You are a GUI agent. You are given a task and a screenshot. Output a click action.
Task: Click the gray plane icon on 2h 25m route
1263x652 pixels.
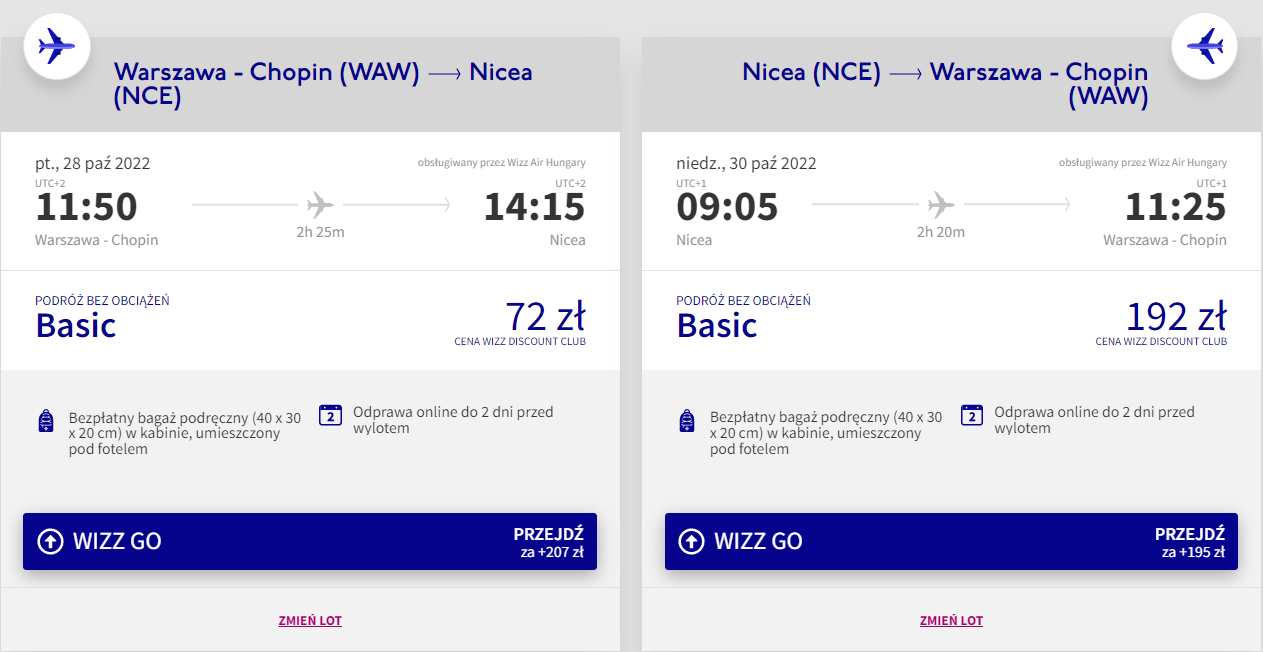320,206
